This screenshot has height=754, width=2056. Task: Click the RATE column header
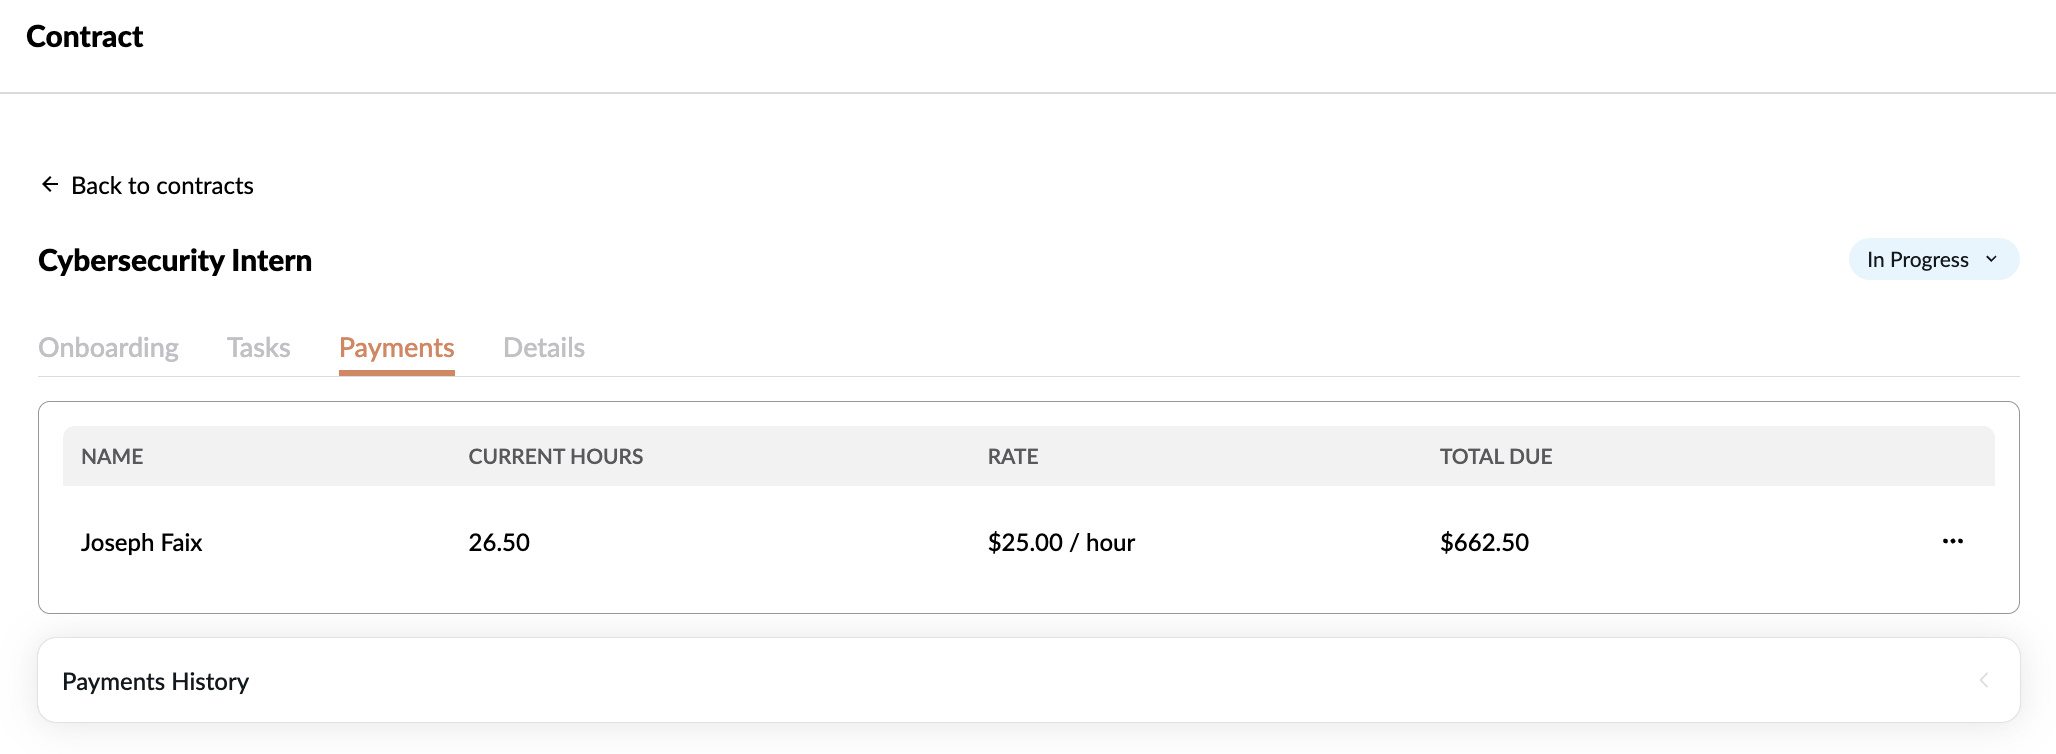[x=1012, y=457]
